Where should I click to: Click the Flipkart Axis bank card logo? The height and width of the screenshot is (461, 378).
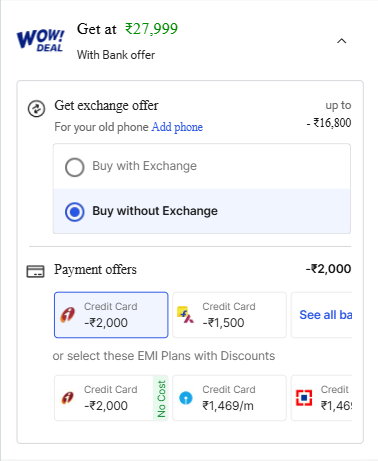pos(186,315)
